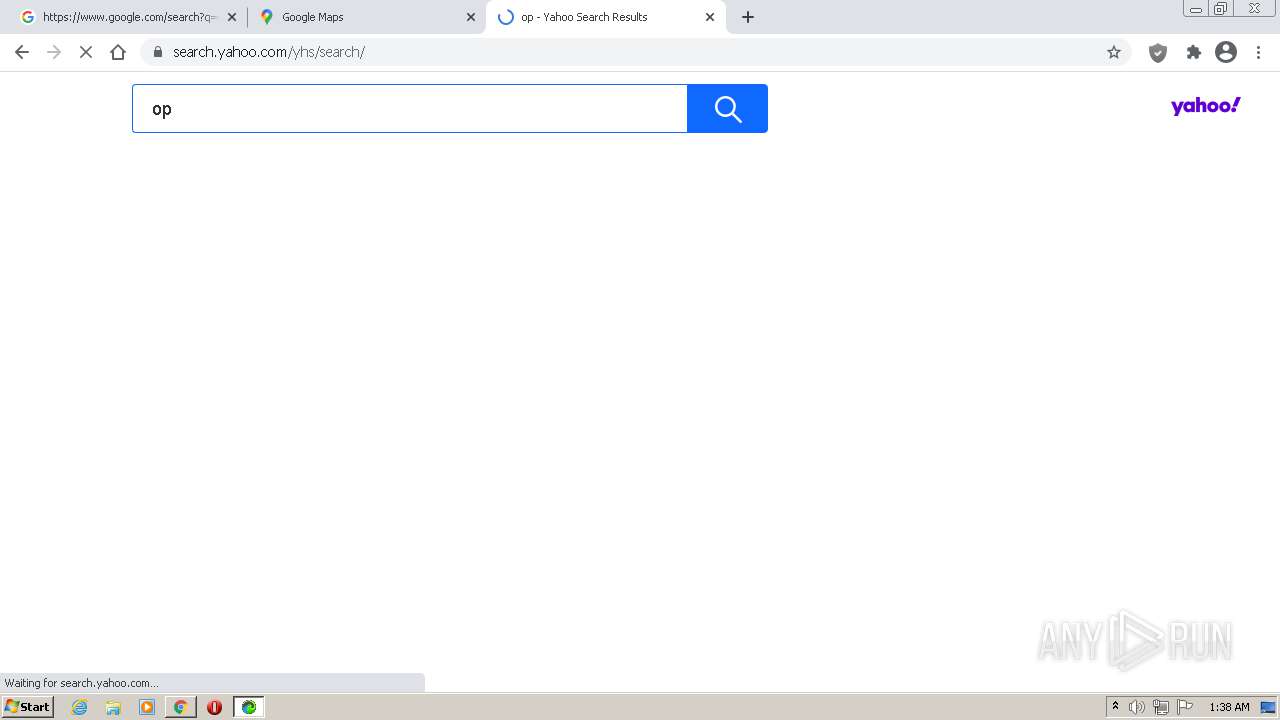The width and height of the screenshot is (1280, 720).
Task: Close the Yahoo Search Results tab
Action: 710,17
